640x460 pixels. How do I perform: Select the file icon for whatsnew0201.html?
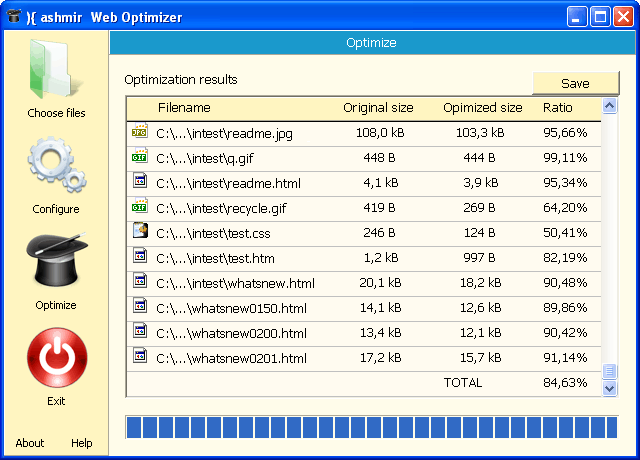coord(140,356)
